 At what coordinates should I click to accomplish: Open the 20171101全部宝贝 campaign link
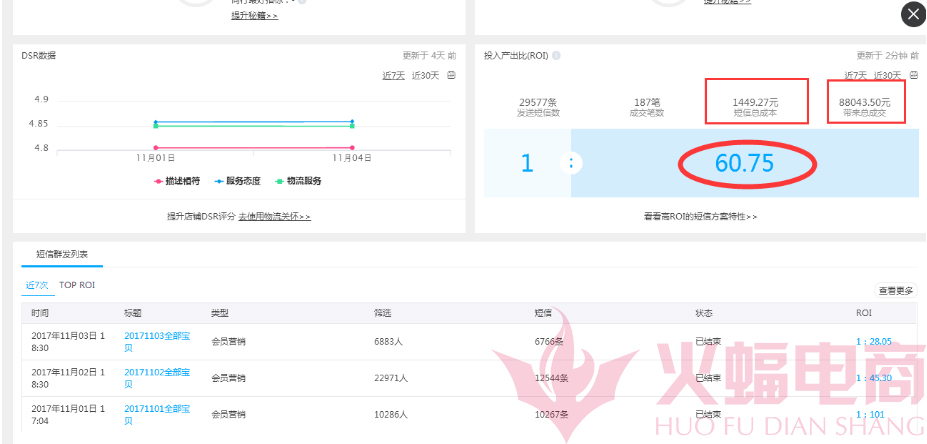pos(157,415)
